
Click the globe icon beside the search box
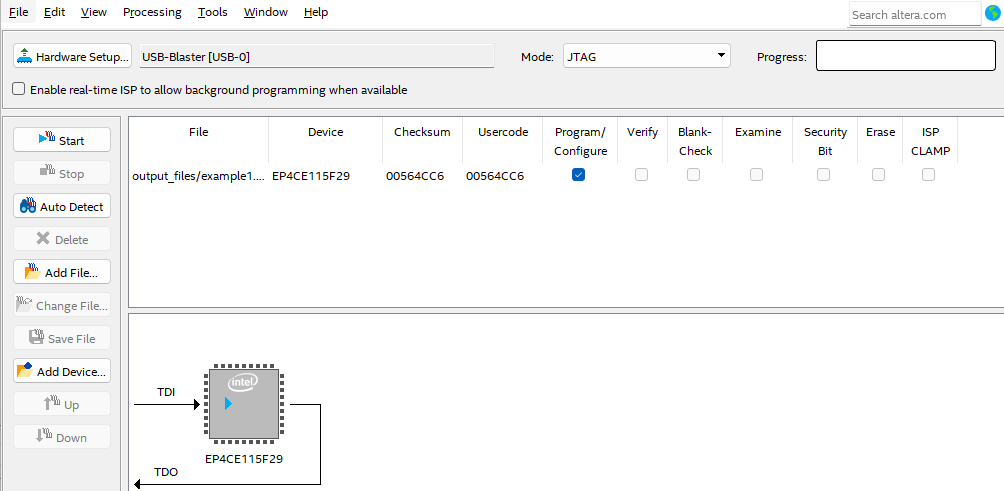[x=992, y=13]
